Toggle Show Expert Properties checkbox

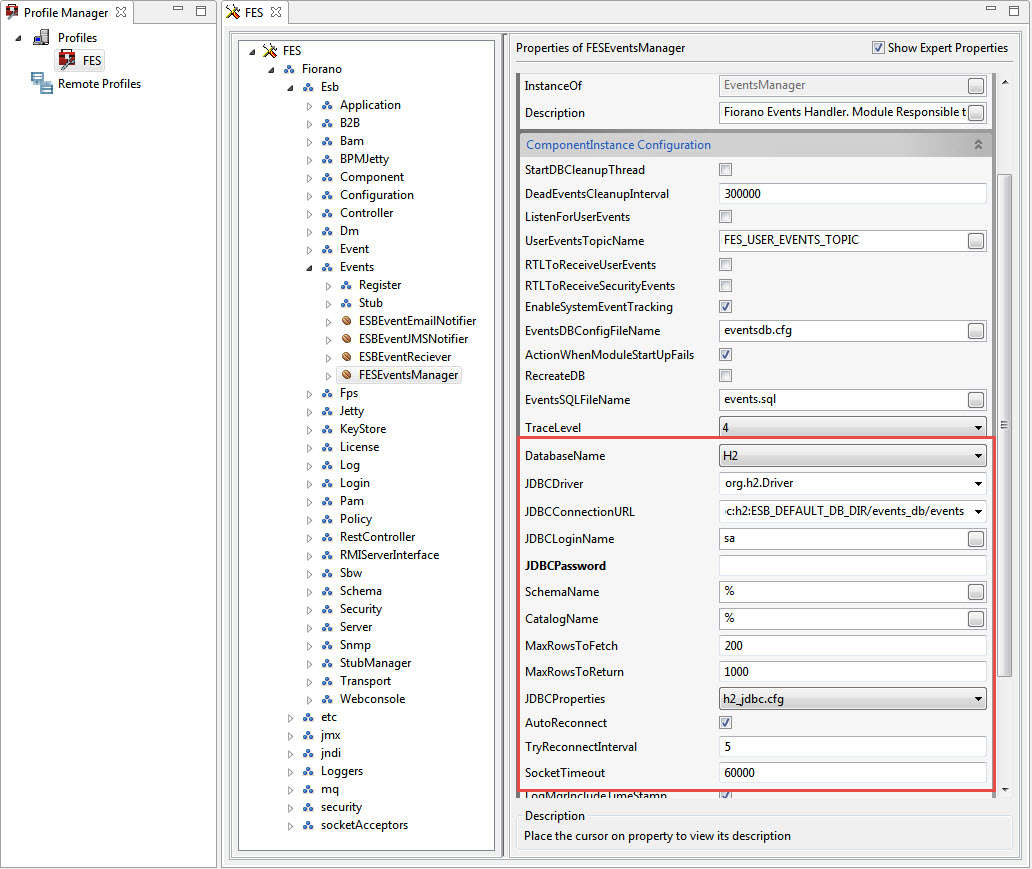[878, 47]
